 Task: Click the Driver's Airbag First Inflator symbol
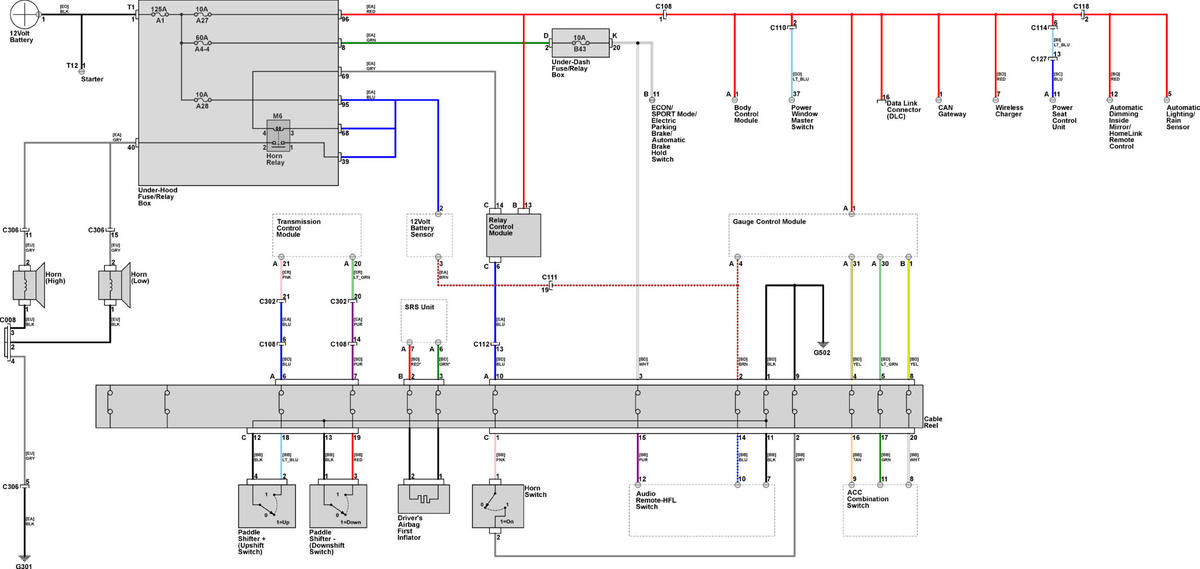[426, 498]
